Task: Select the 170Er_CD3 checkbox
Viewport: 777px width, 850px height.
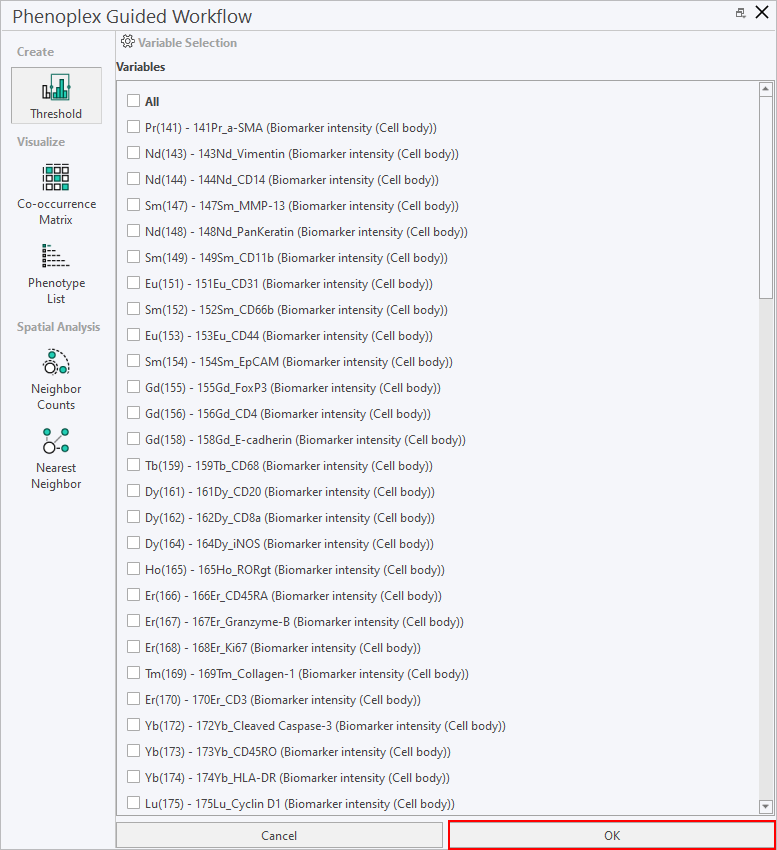Action: coord(133,699)
